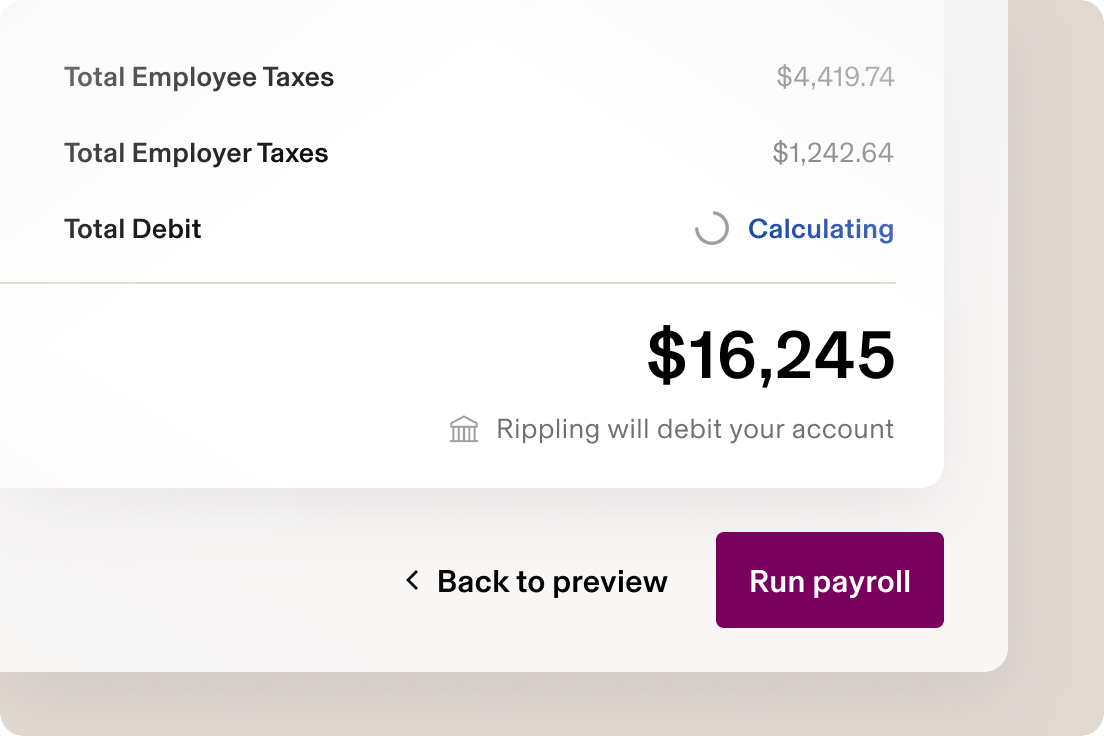Click the Run payroll button
Image resolution: width=1104 pixels, height=736 pixels.
pos(829,580)
